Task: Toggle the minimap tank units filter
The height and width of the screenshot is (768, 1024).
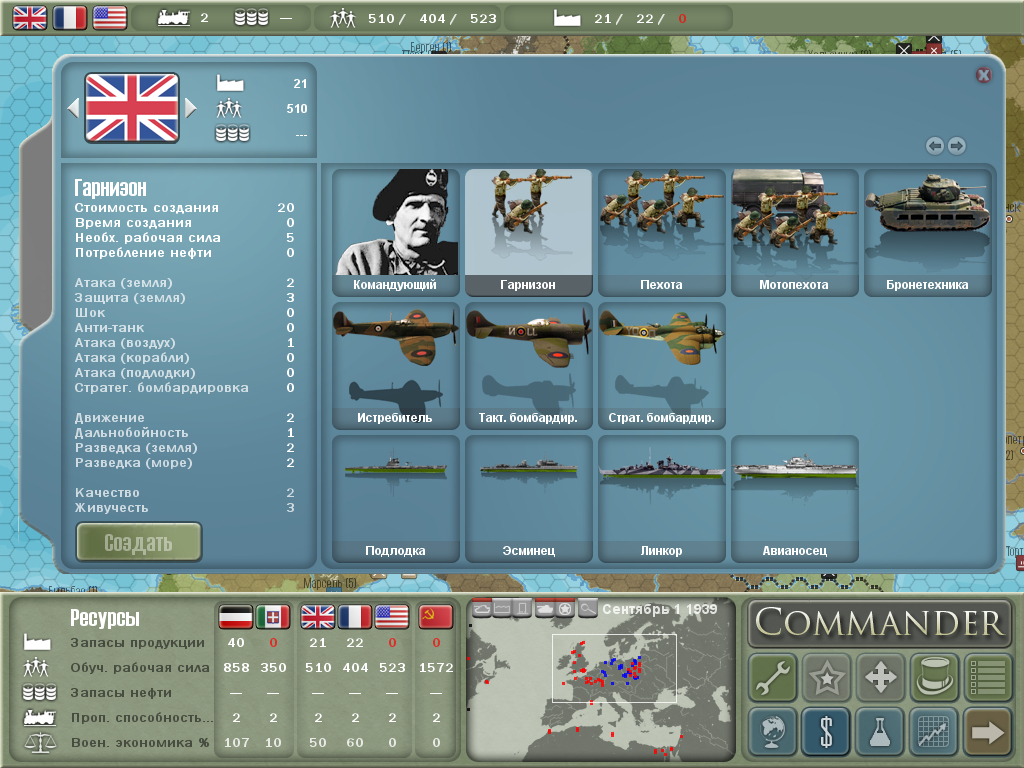Action: pos(545,608)
